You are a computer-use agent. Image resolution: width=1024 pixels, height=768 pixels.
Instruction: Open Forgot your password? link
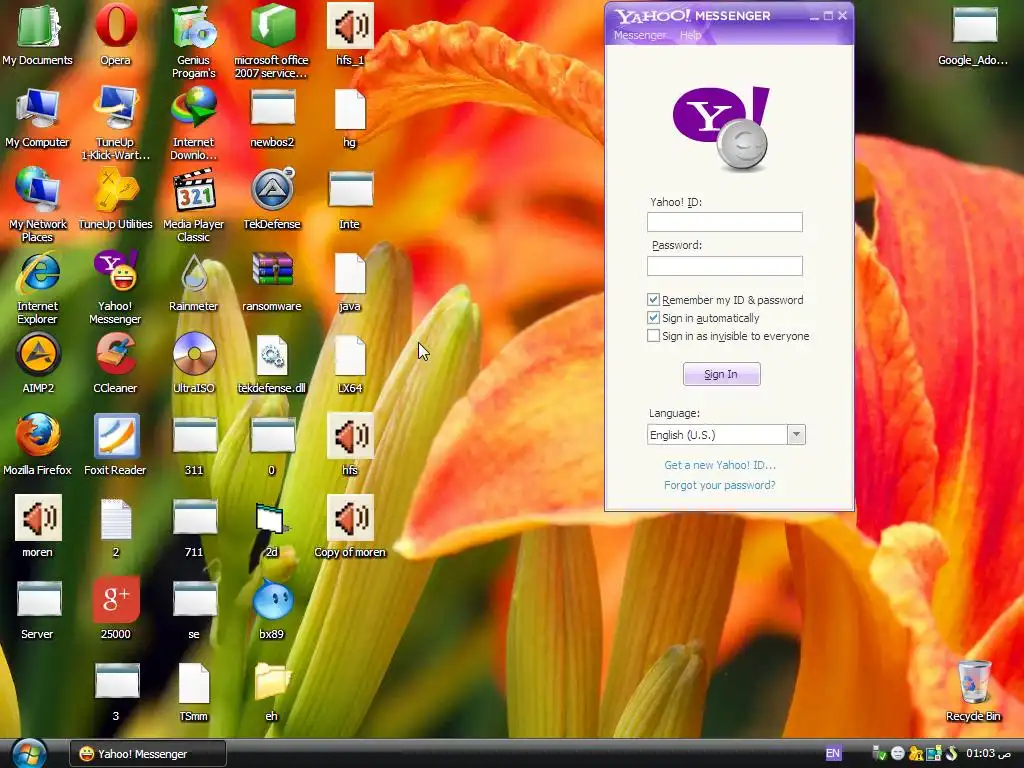pos(720,485)
